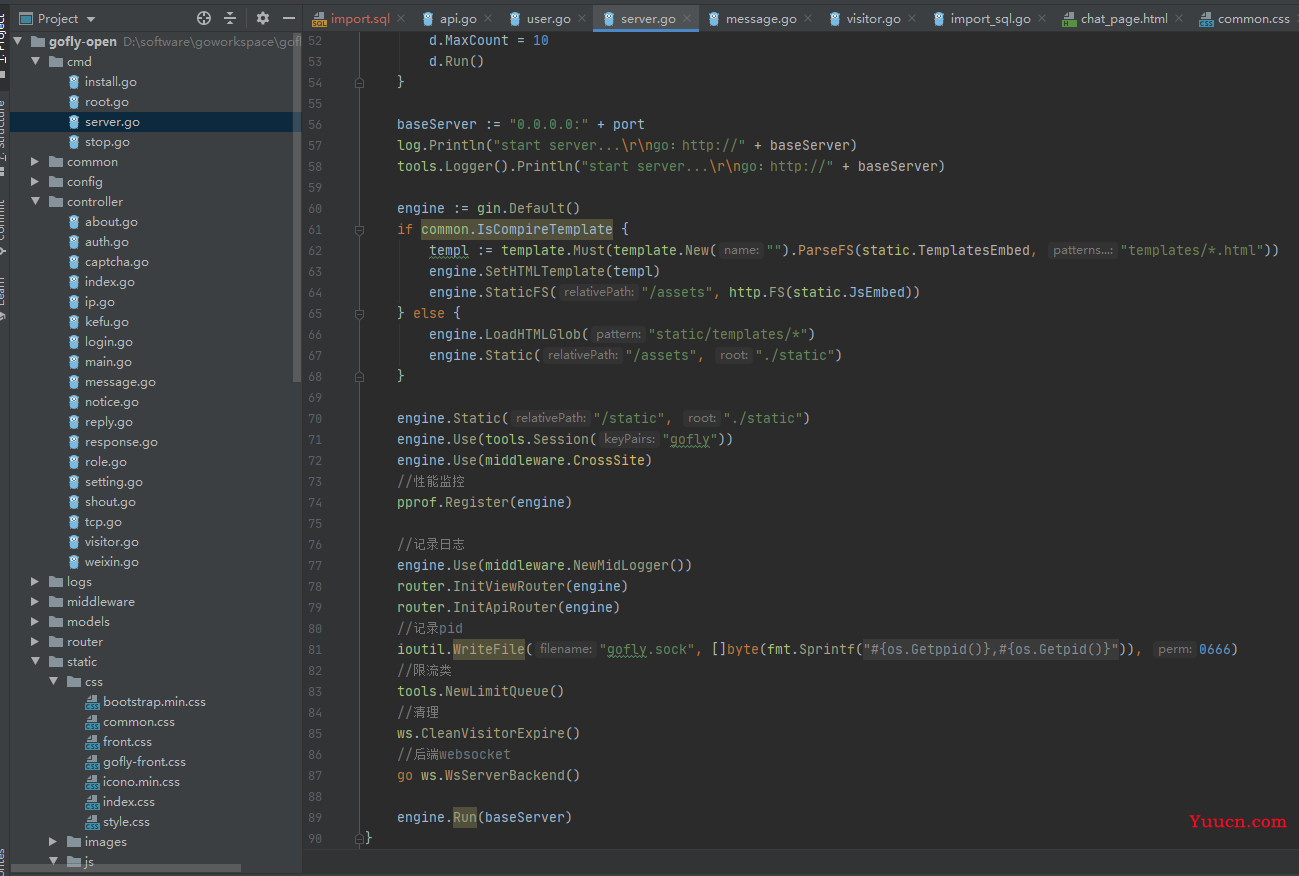Click Go file icon beside install.go
This screenshot has height=876, width=1299.
point(74,82)
